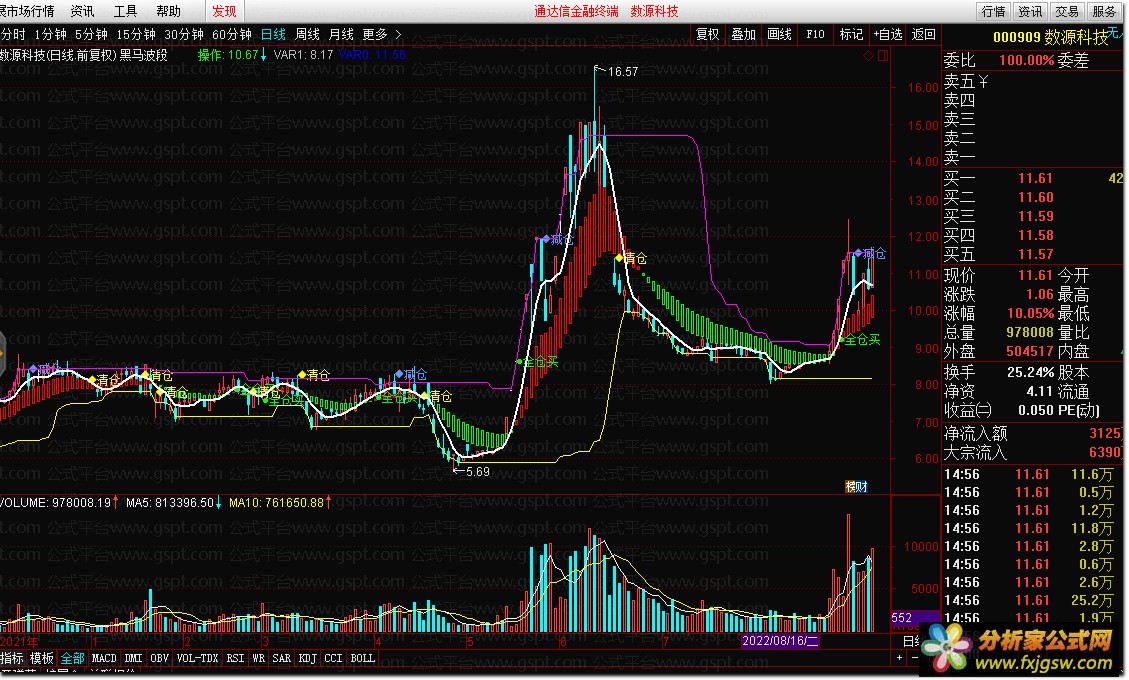Click the yellow 清仓 diamond marker near peak
The width and height of the screenshot is (1129, 680).
click(x=619, y=258)
